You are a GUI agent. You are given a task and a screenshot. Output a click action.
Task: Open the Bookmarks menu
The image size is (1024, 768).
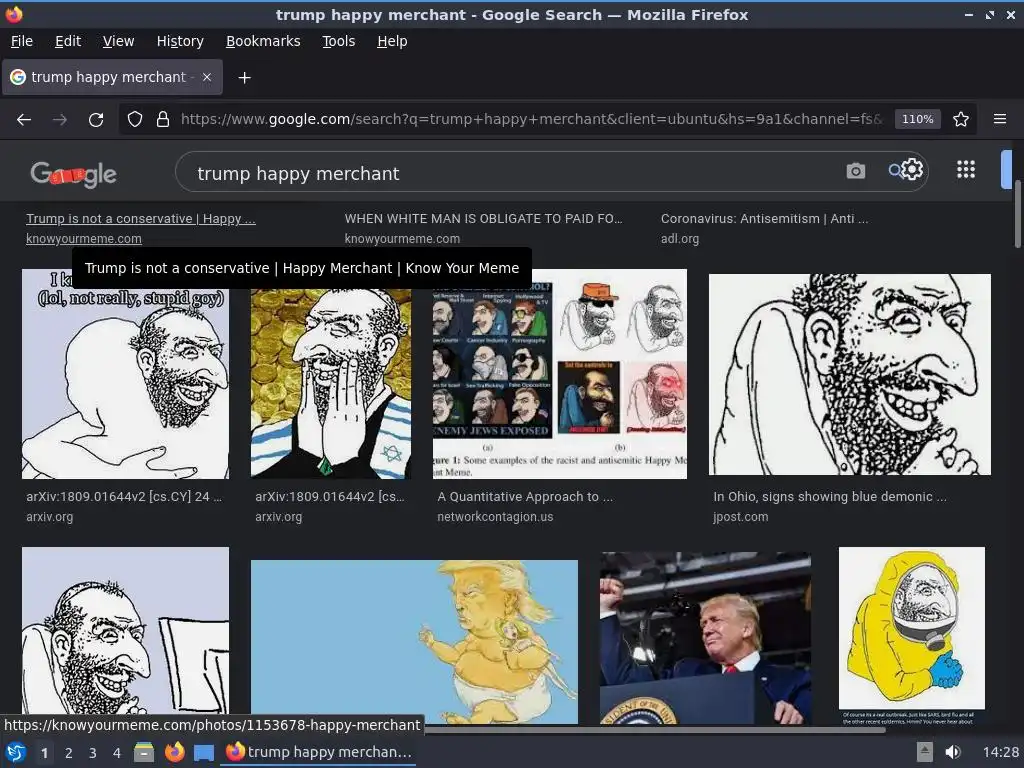(263, 41)
